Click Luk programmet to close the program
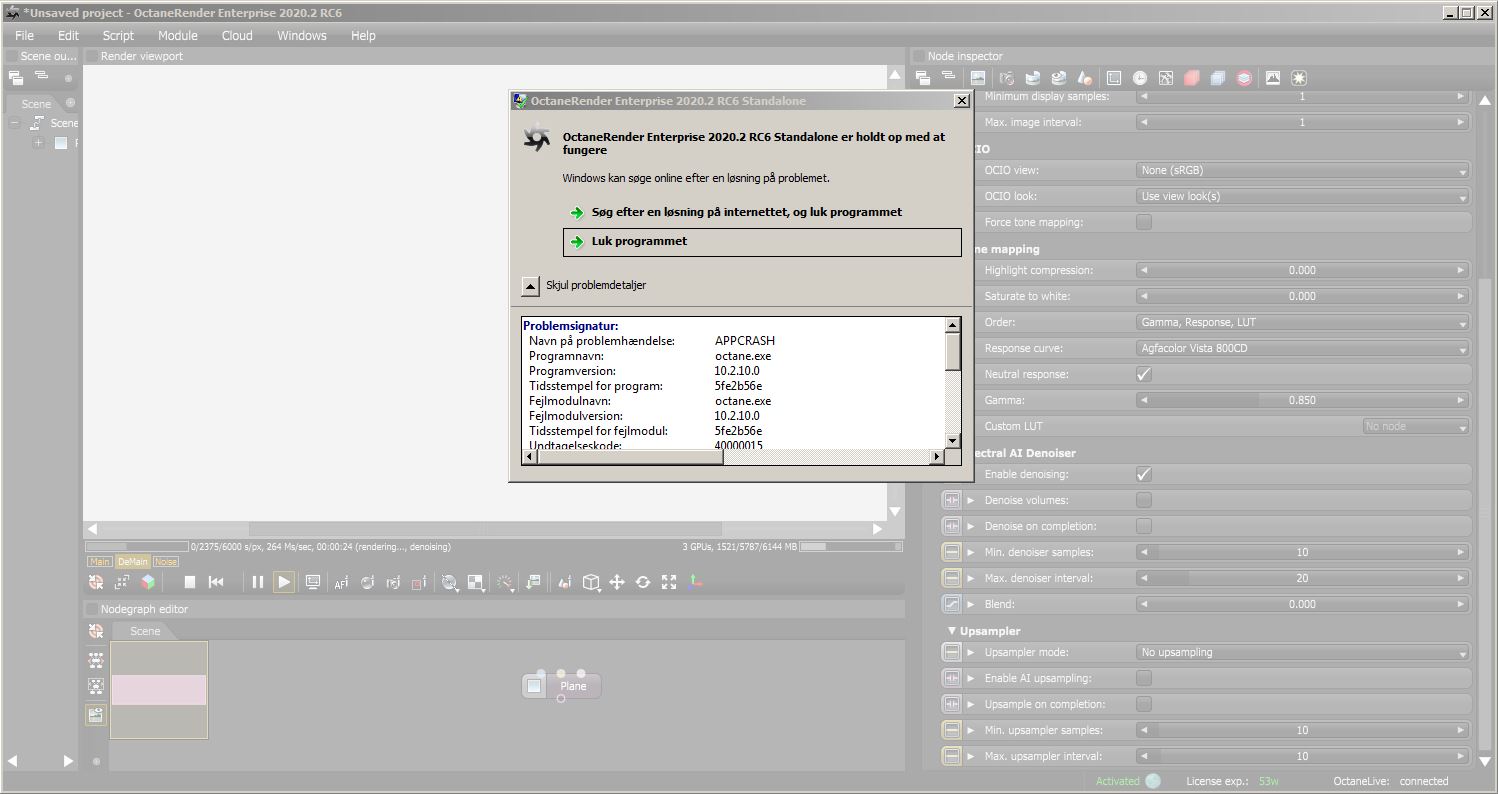Image resolution: width=1498 pixels, height=794 pixels. click(x=762, y=242)
